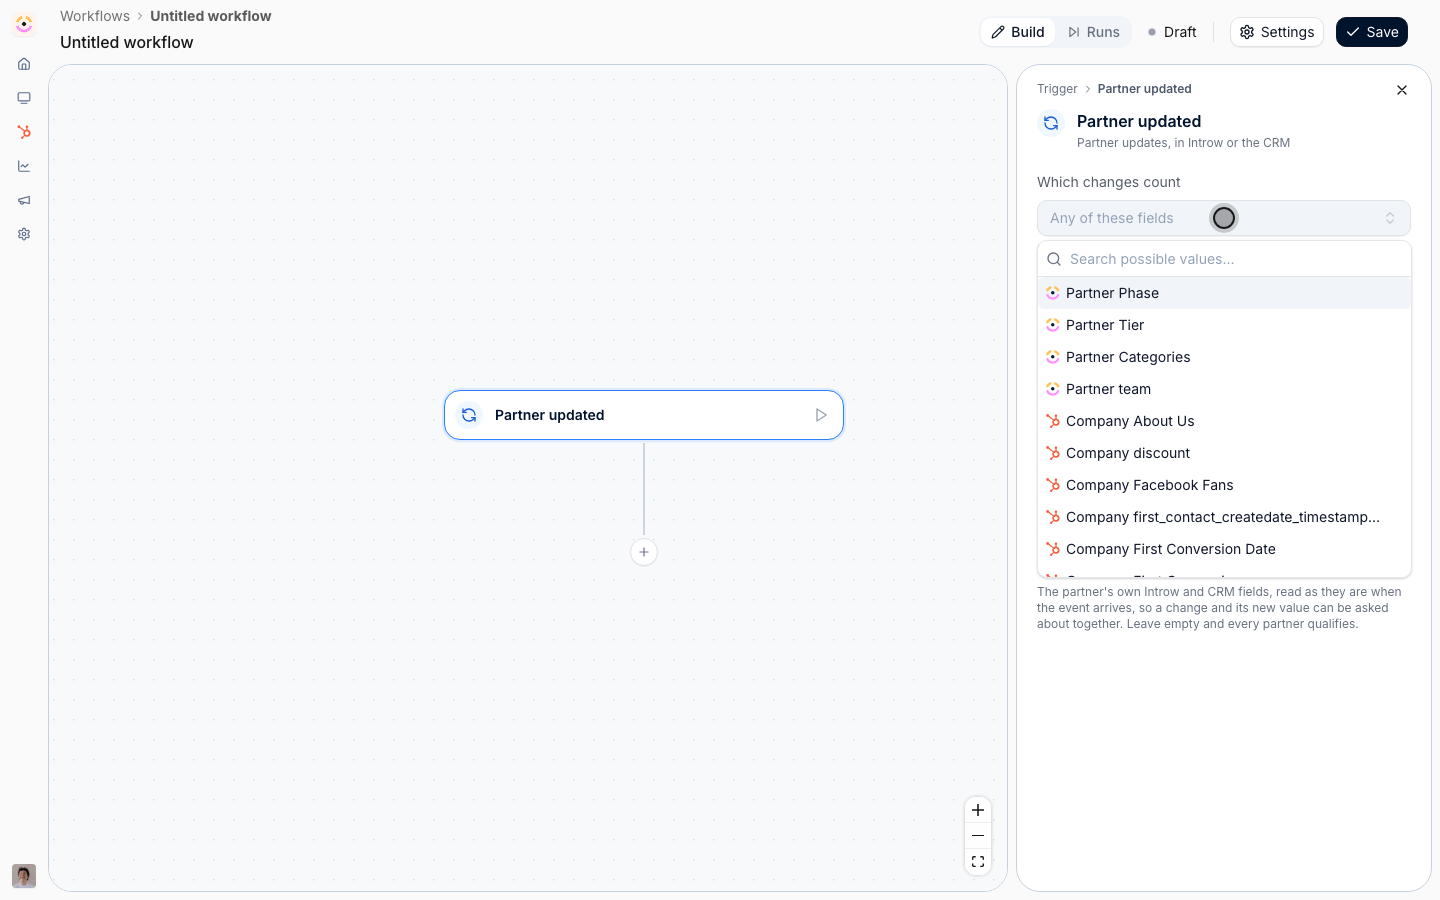Select the Partner updated trigger node
Viewport: 1440px width, 900px height.
(x=644, y=415)
